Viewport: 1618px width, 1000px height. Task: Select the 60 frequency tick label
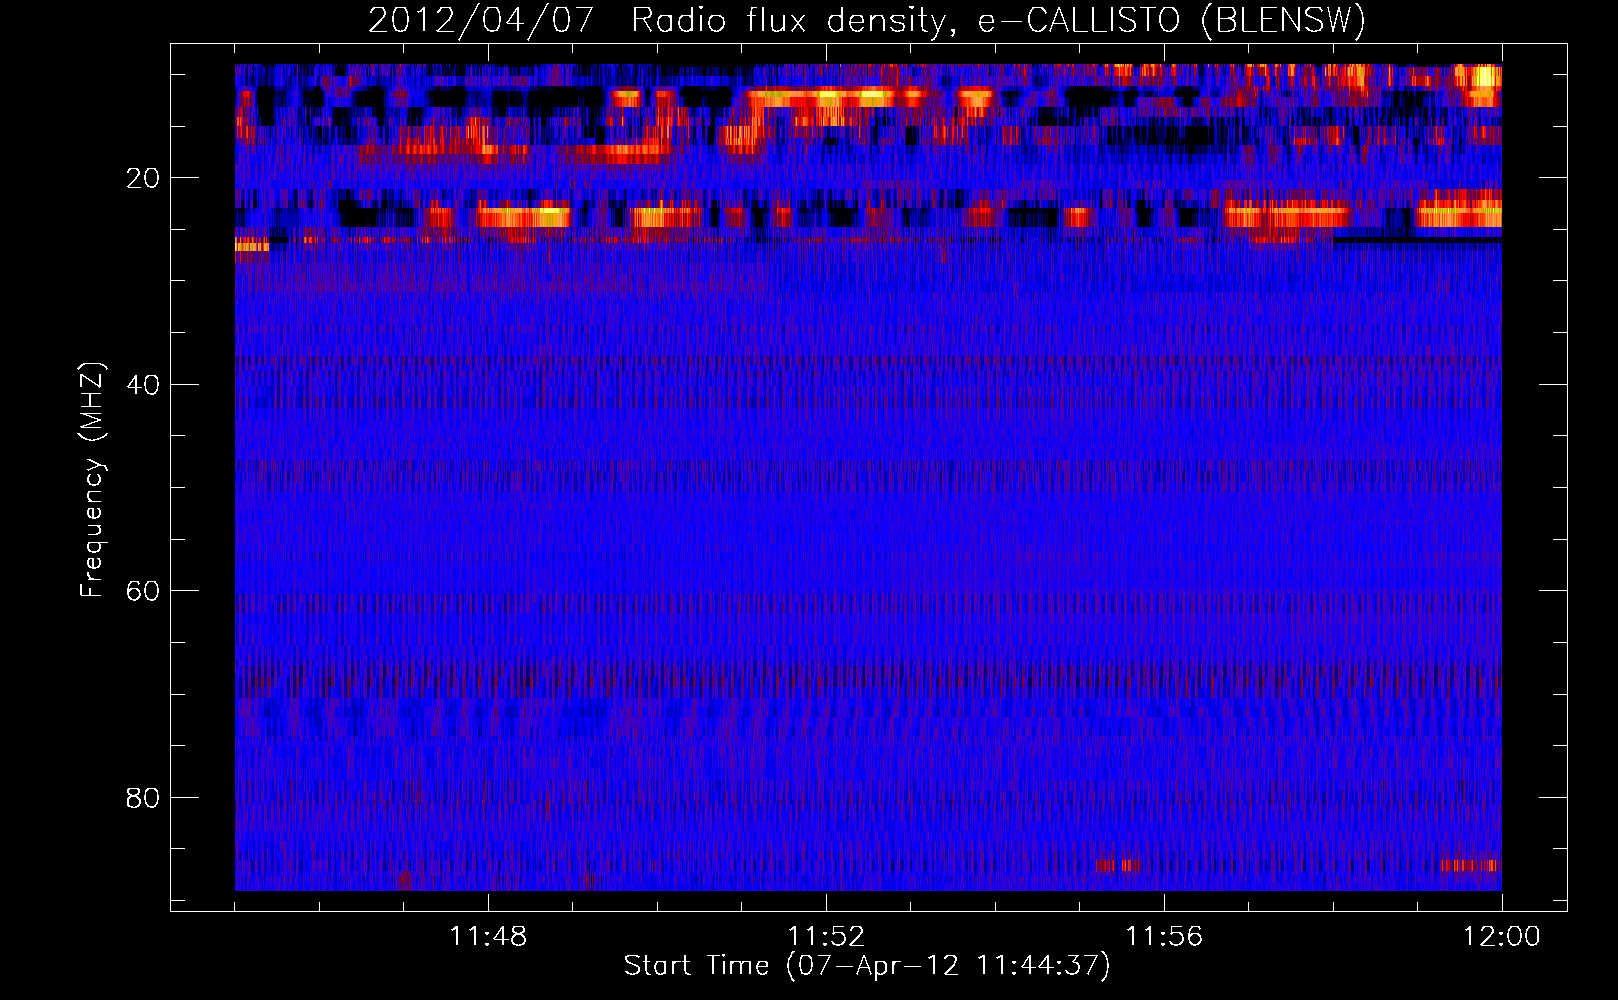(x=143, y=591)
